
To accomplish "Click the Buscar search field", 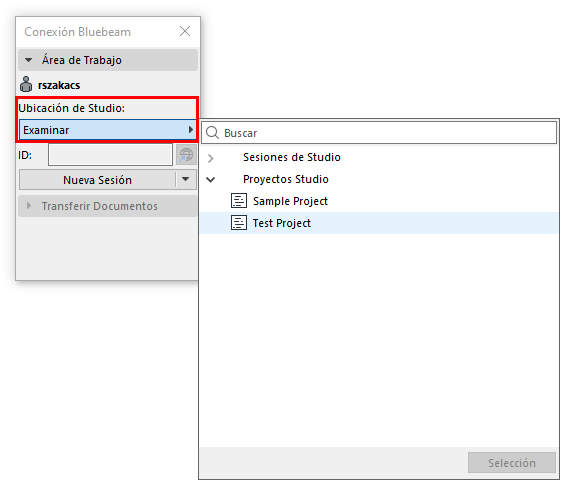I will 379,133.
